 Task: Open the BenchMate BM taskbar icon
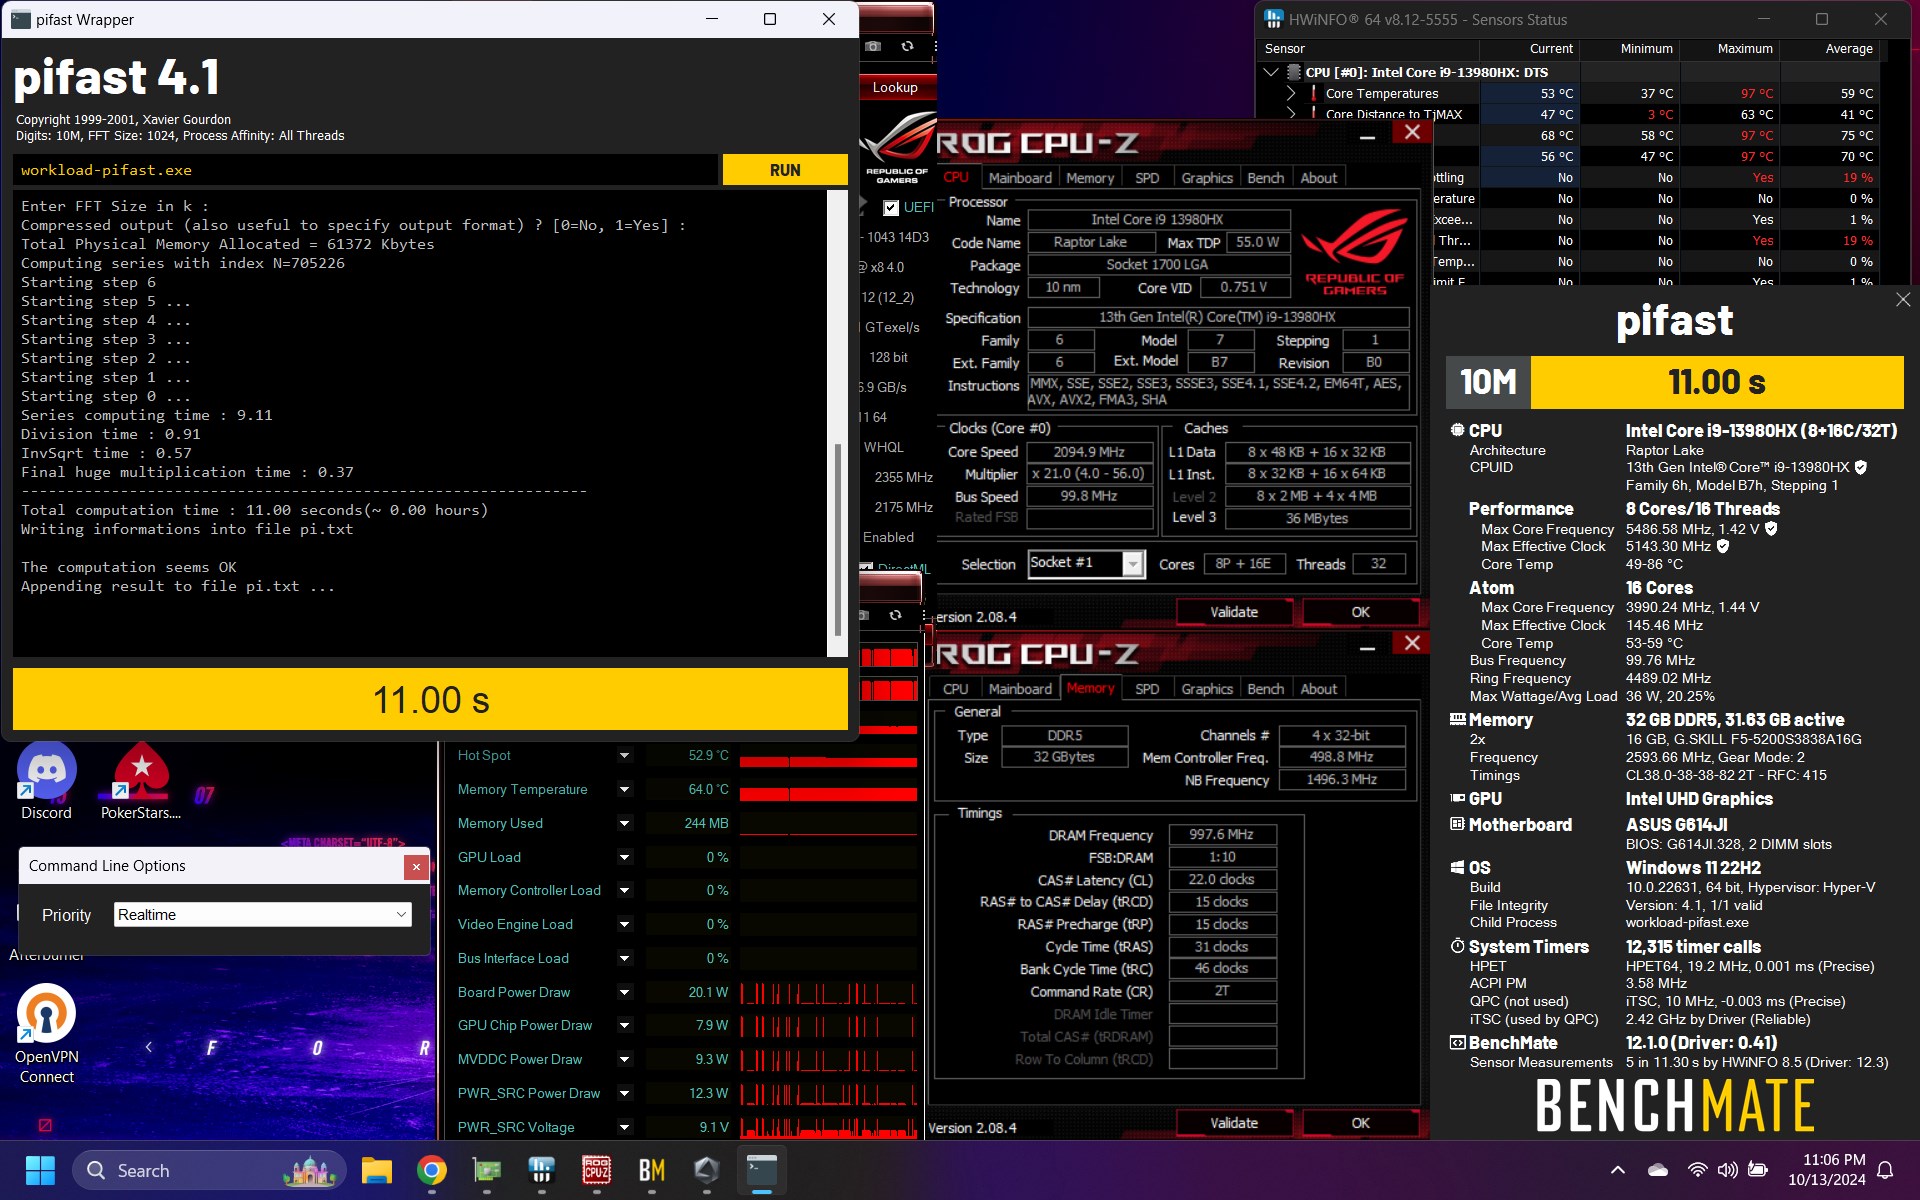point(652,1170)
